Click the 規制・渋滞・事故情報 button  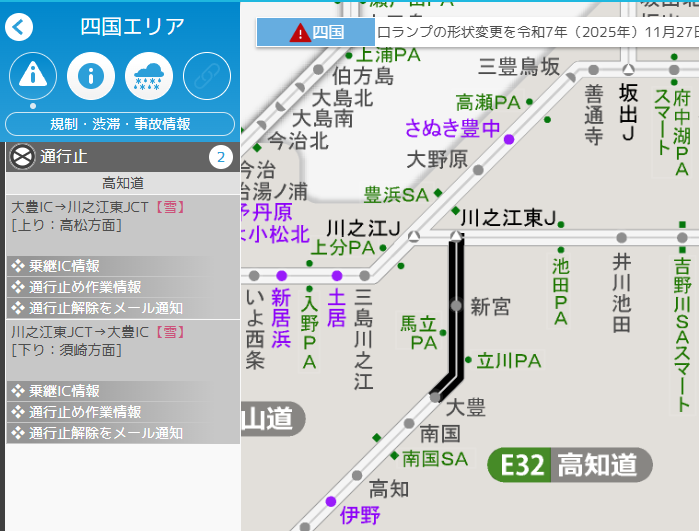(120, 124)
